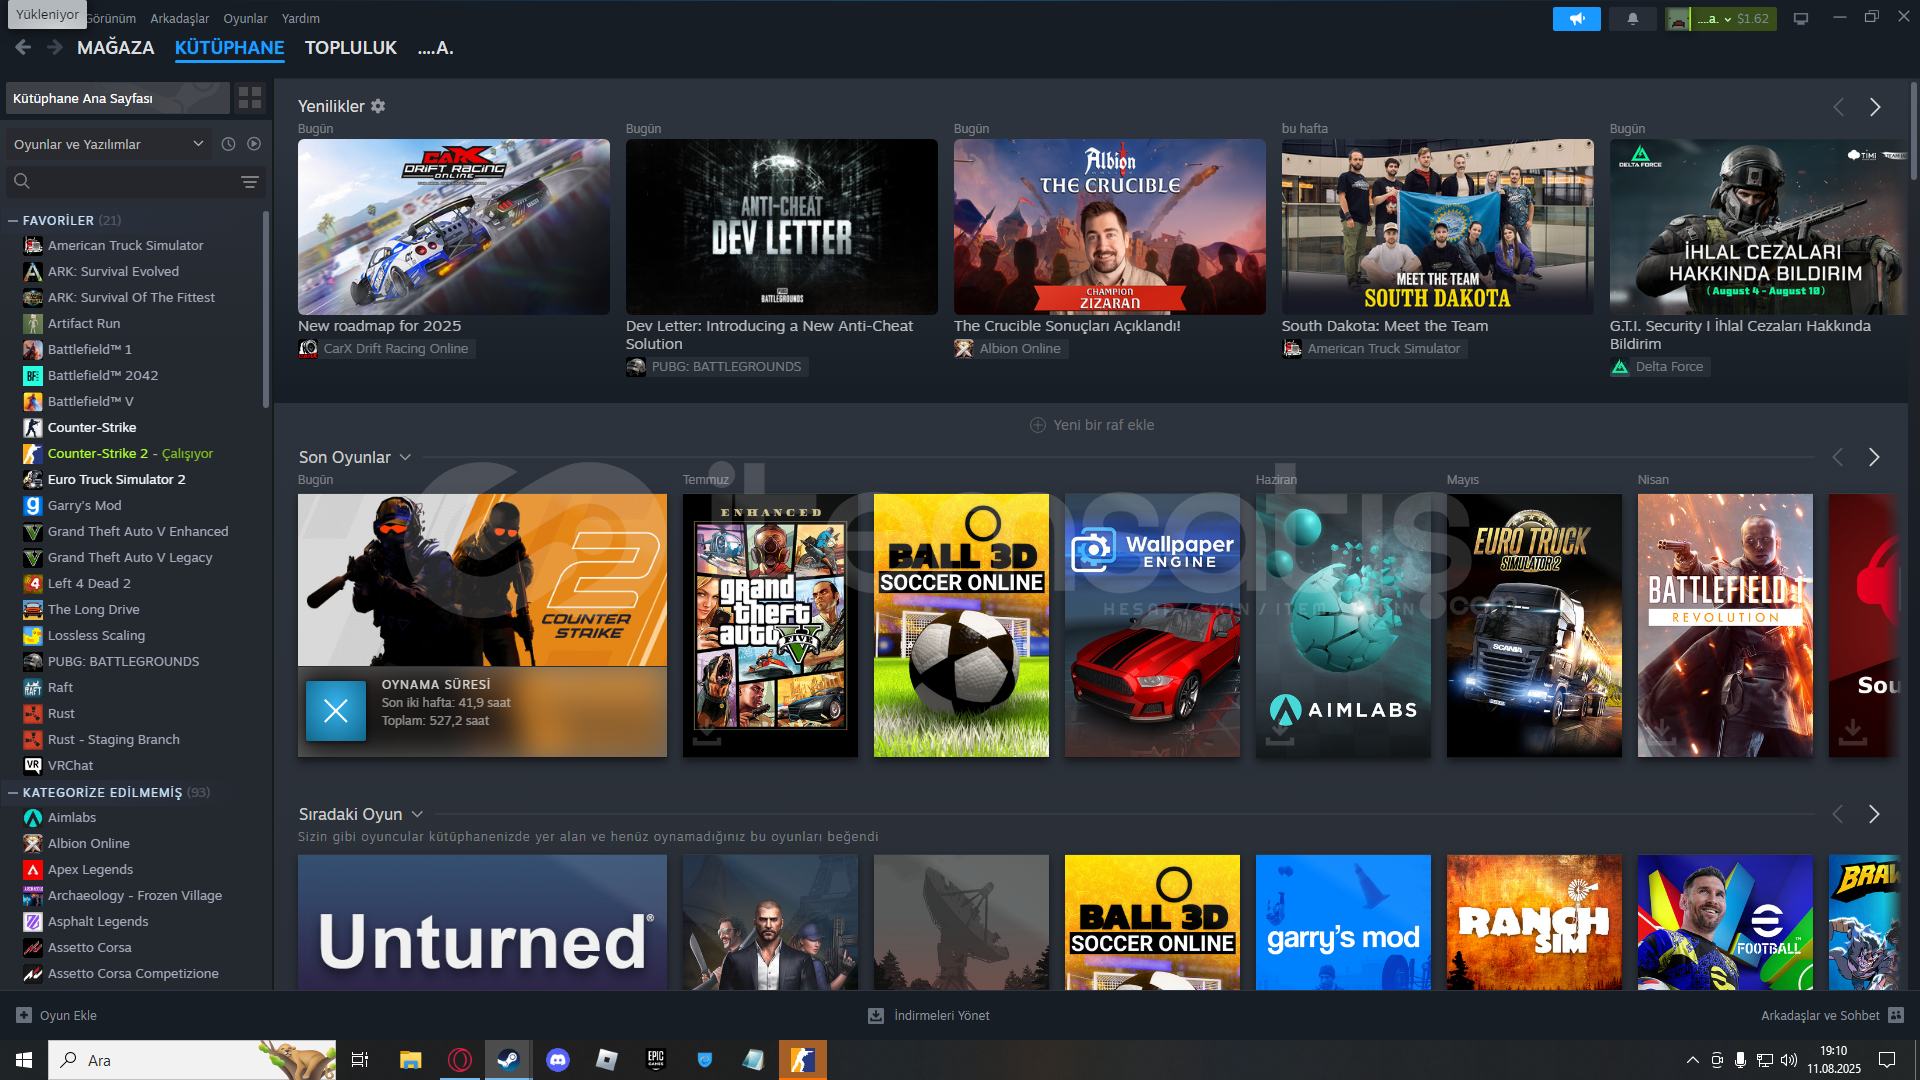Open PUBG: BATTLEGROUNDS news tag
The height and width of the screenshot is (1080, 1920).
click(x=716, y=366)
